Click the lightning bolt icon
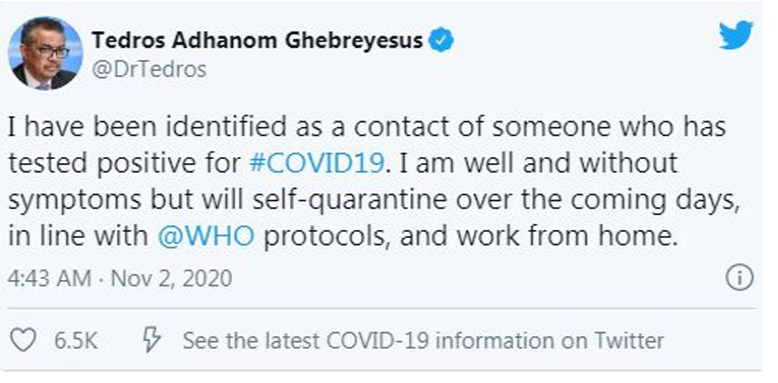 pos(152,340)
